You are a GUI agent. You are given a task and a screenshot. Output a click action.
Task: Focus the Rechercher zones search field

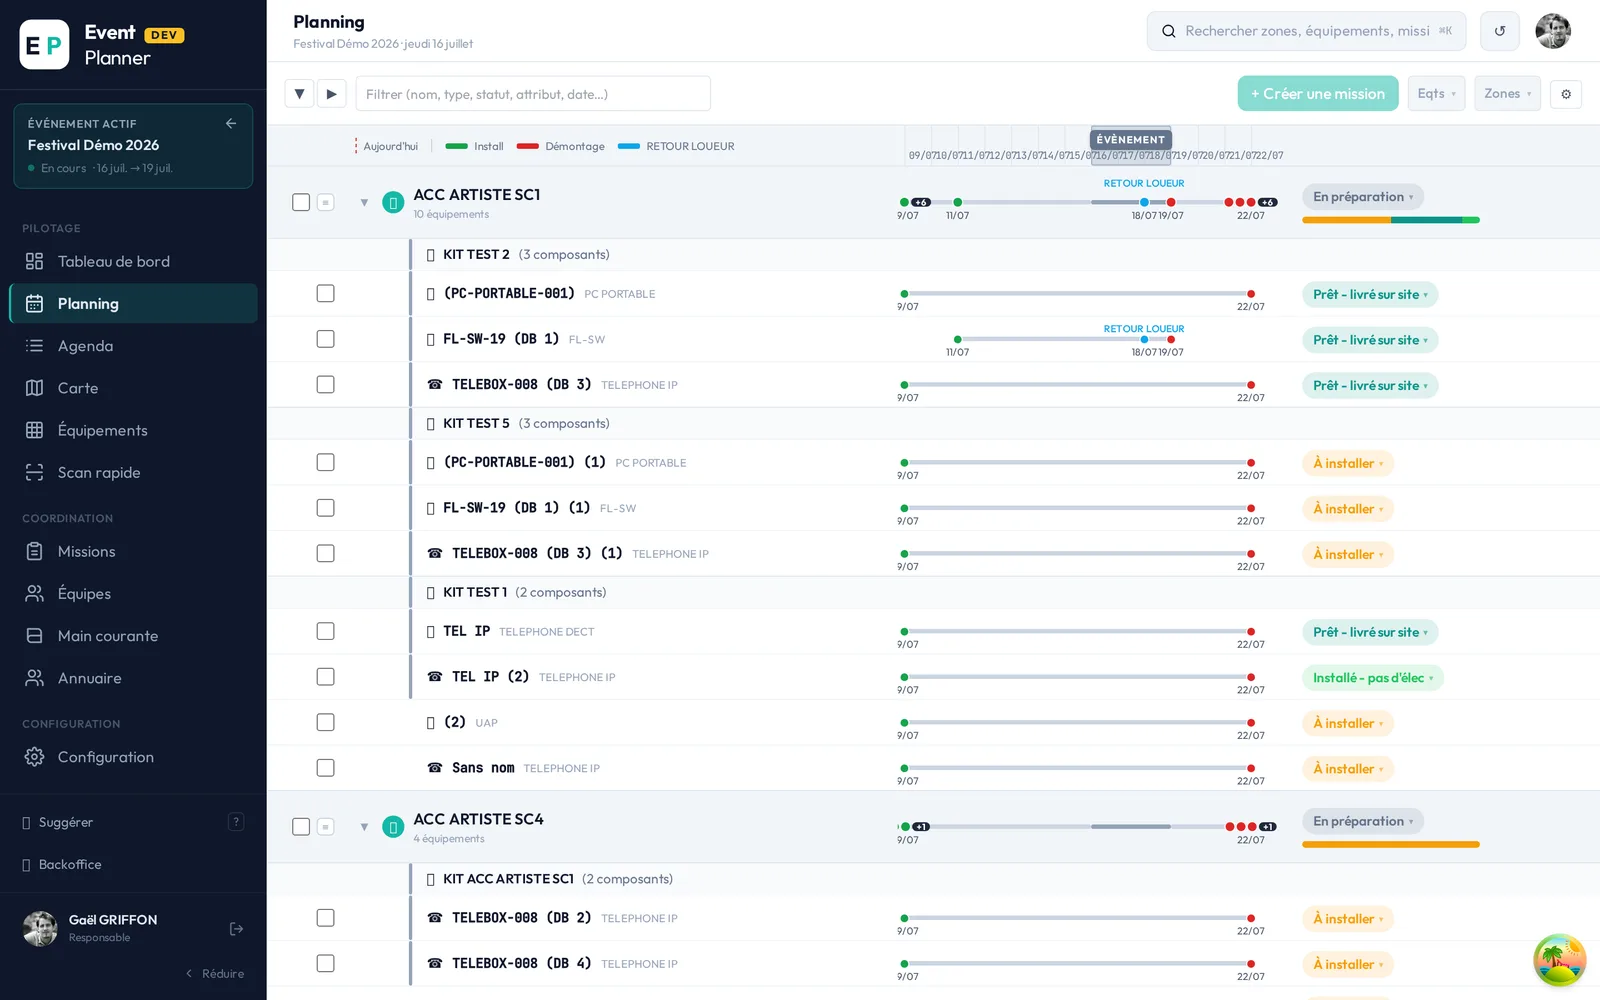point(1307,31)
